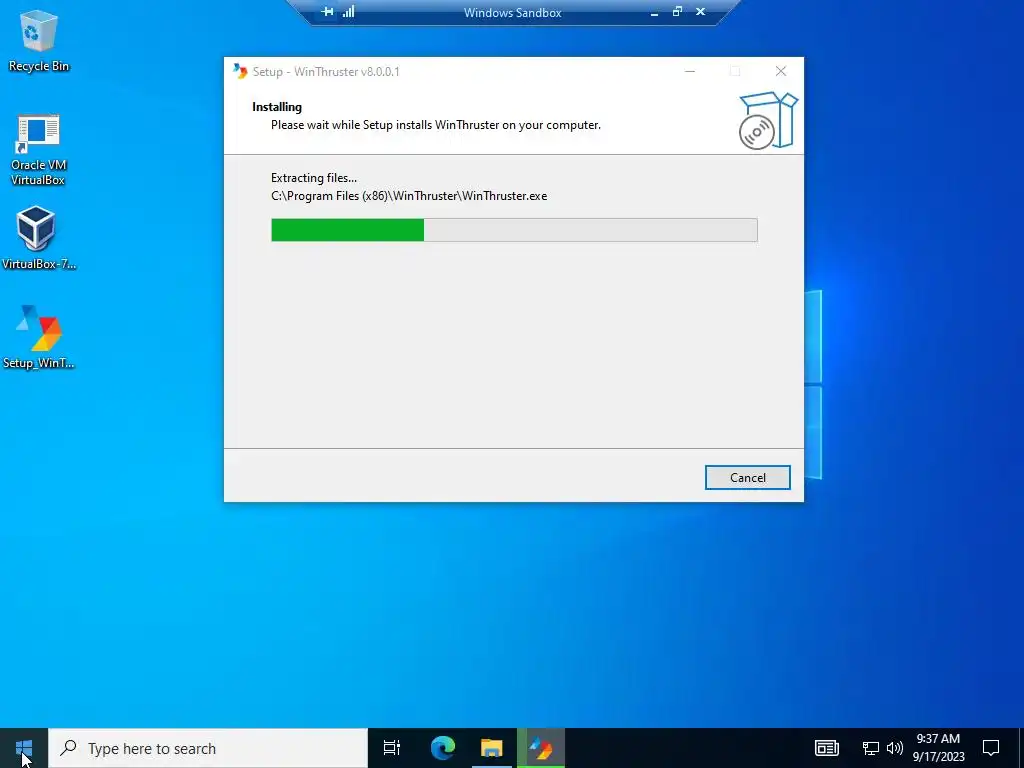
Task: Check the Sandbox connection signal icon
Action: [x=349, y=12]
